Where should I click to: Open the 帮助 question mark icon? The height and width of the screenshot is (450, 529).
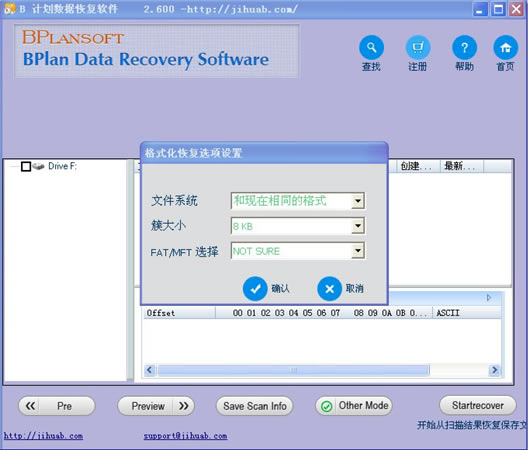coord(465,48)
